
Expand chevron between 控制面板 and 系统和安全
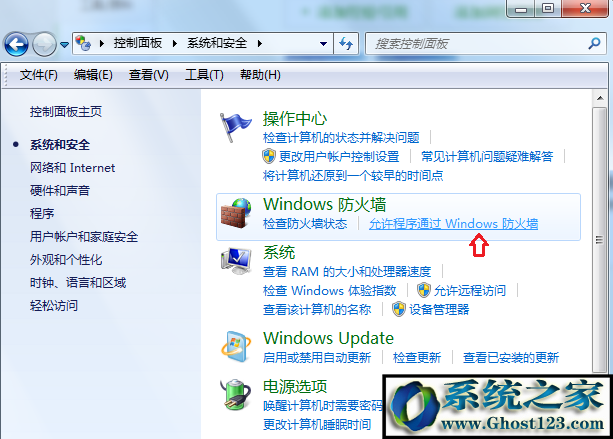[175, 43]
